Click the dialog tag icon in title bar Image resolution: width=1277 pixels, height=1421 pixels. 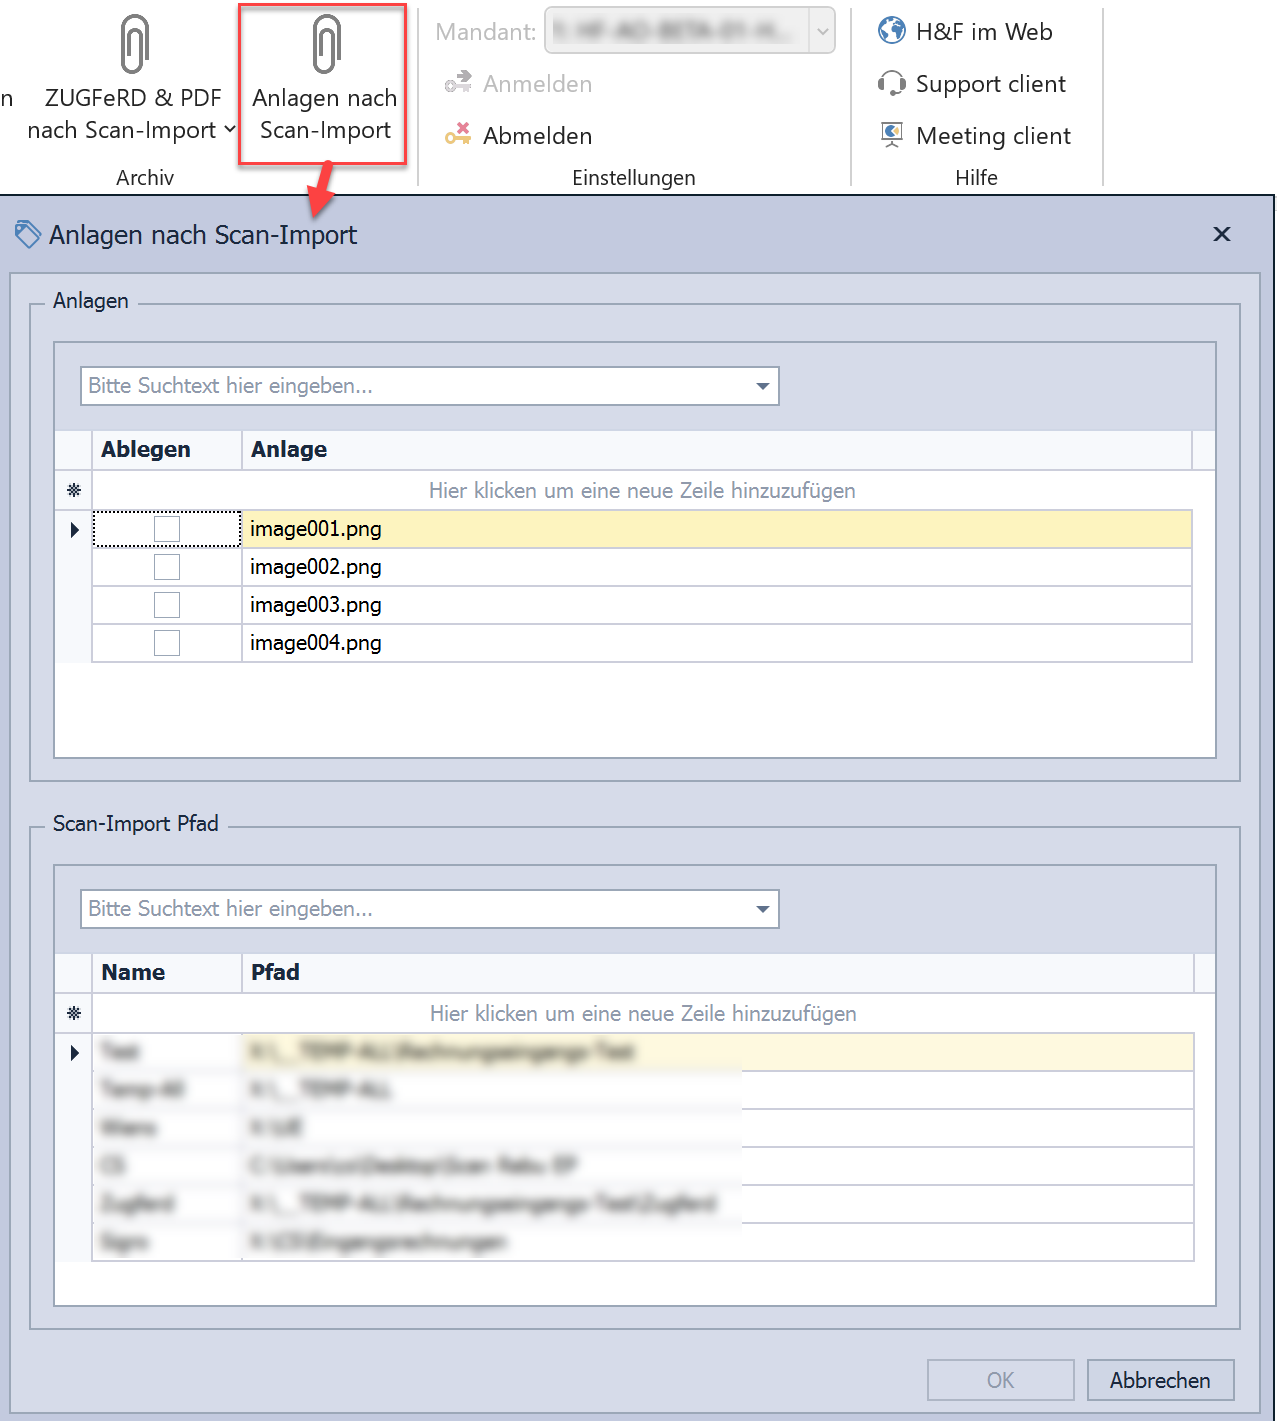coord(28,234)
